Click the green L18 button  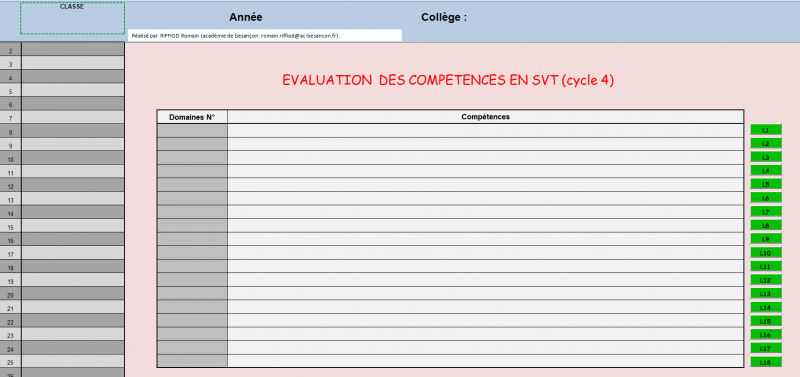[765, 362]
